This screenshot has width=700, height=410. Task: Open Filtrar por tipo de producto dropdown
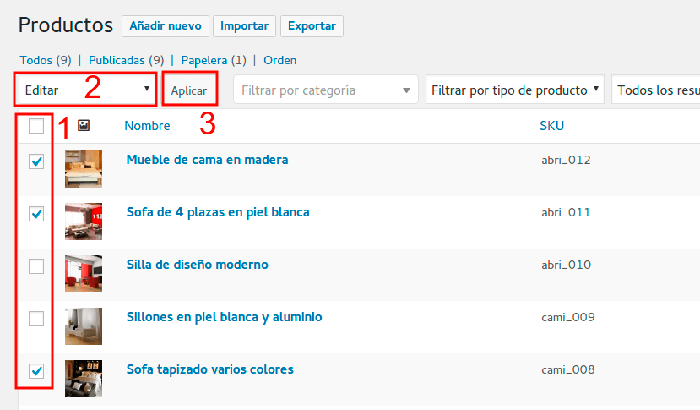tap(515, 89)
